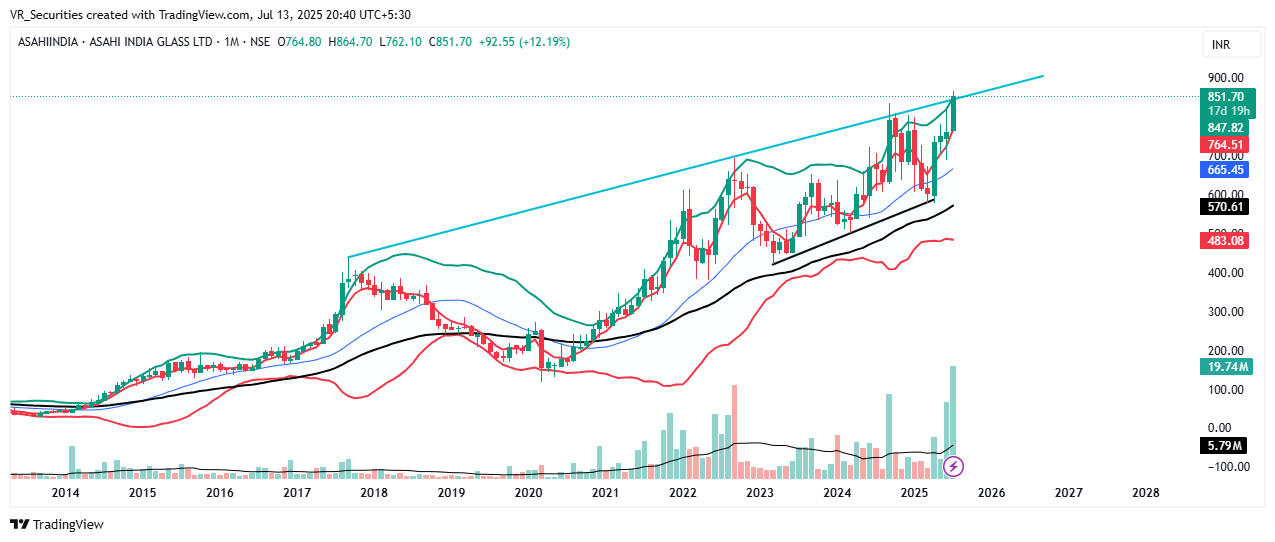Click the red 483.08 price label

pyautogui.click(x=1225, y=241)
